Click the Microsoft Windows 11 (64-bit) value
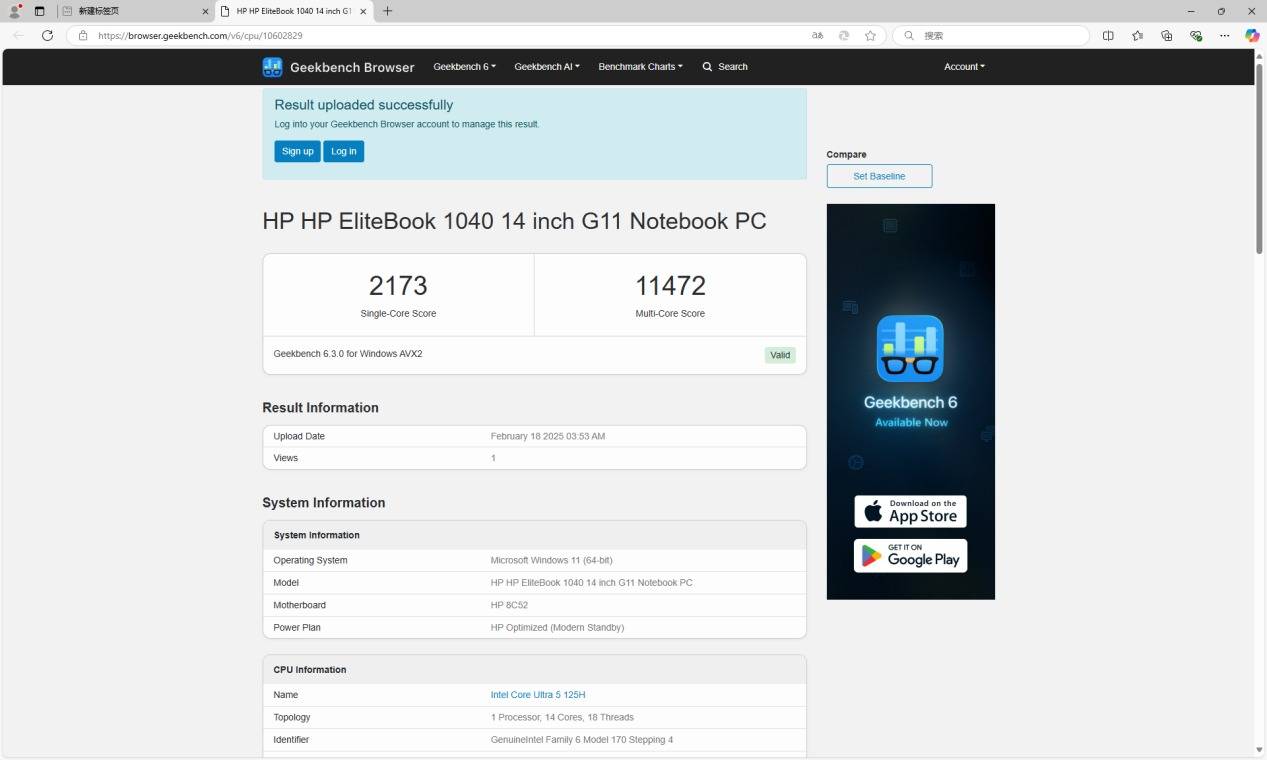The height and width of the screenshot is (760, 1267). 552,560
